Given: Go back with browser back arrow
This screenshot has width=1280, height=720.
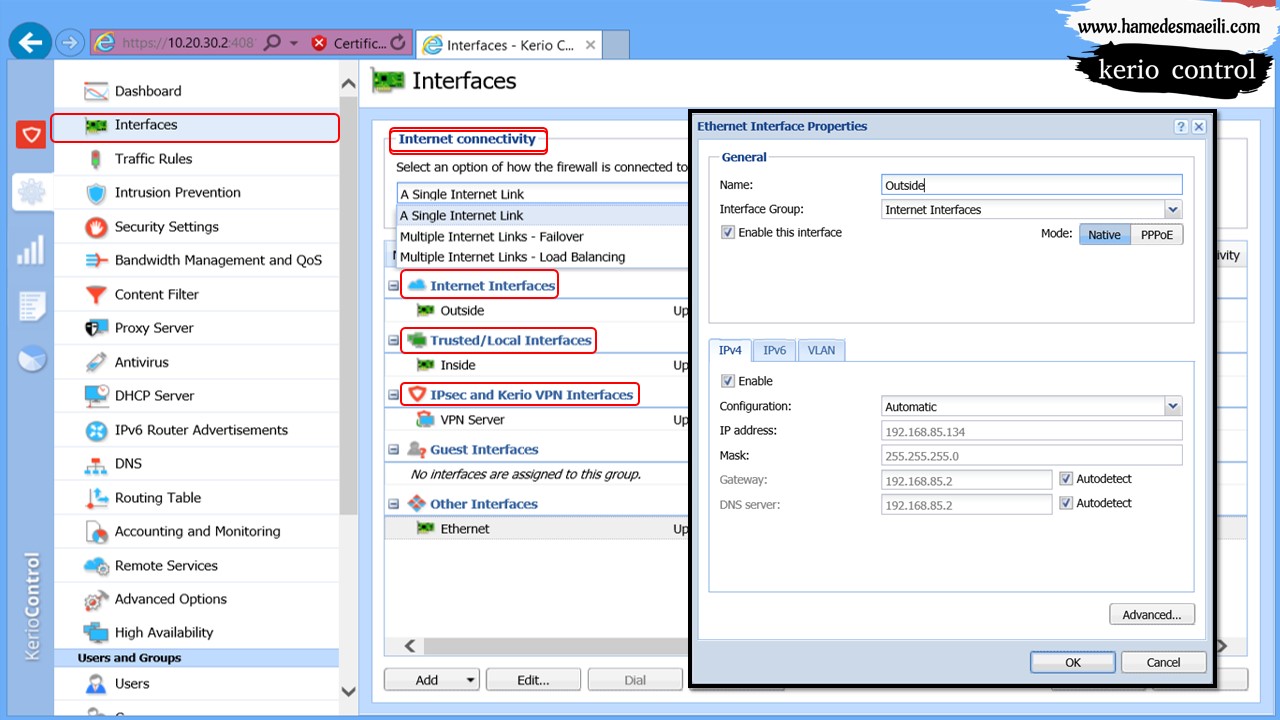Looking at the screenshot, I should [32, 43].
